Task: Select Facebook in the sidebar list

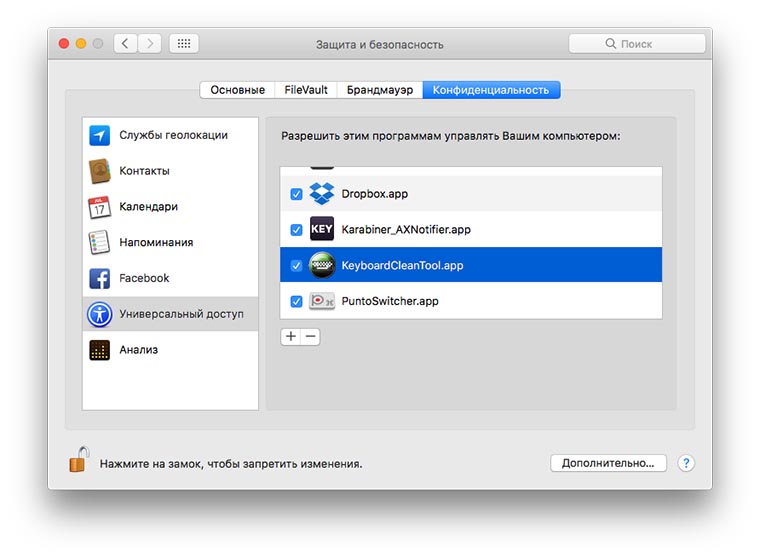Action: click(x=170, y=278)
